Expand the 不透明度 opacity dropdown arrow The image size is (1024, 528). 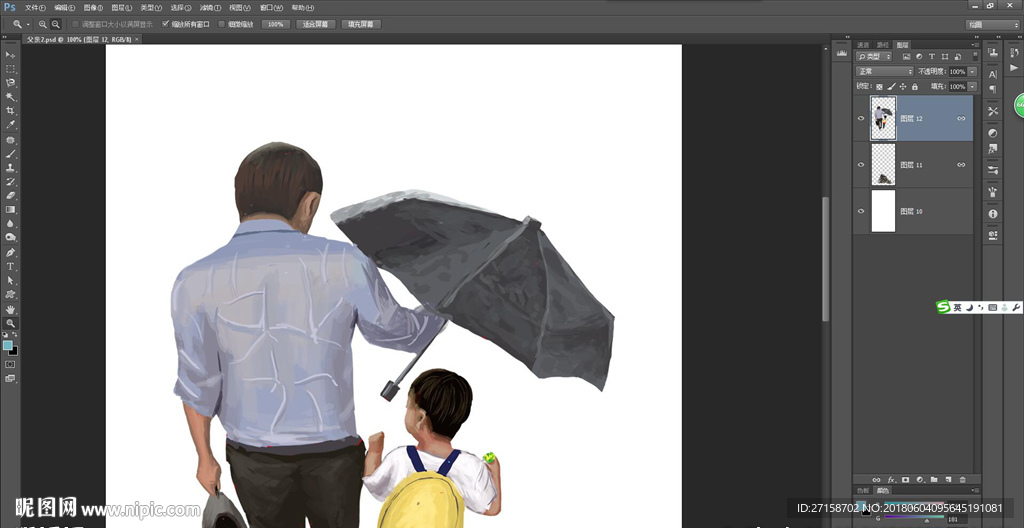tap(970, 72)
